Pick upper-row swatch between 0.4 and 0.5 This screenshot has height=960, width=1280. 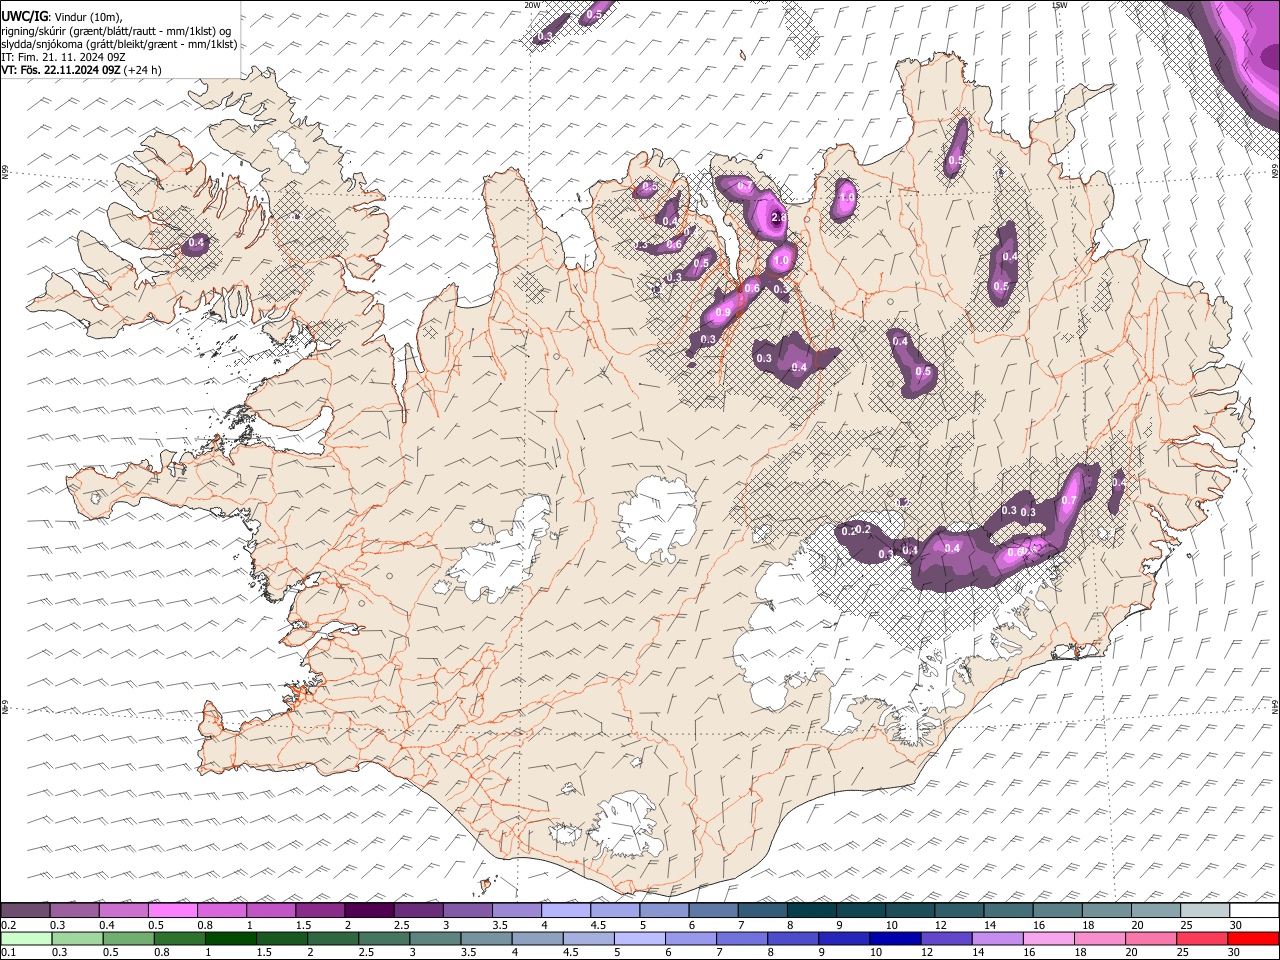coord(124,910)
